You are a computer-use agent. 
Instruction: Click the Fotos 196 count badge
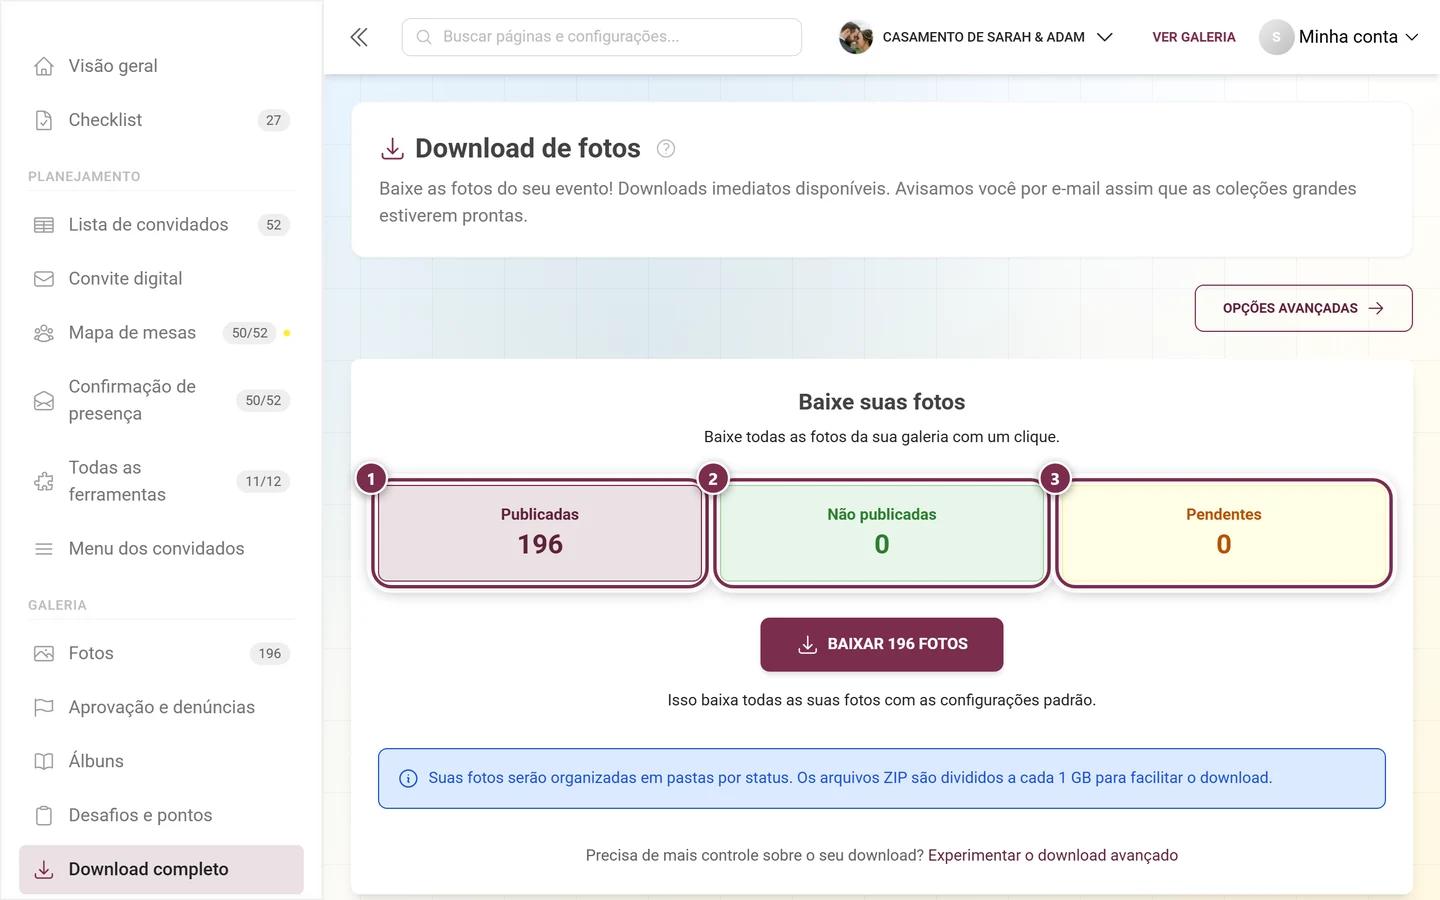pos(270,654)
